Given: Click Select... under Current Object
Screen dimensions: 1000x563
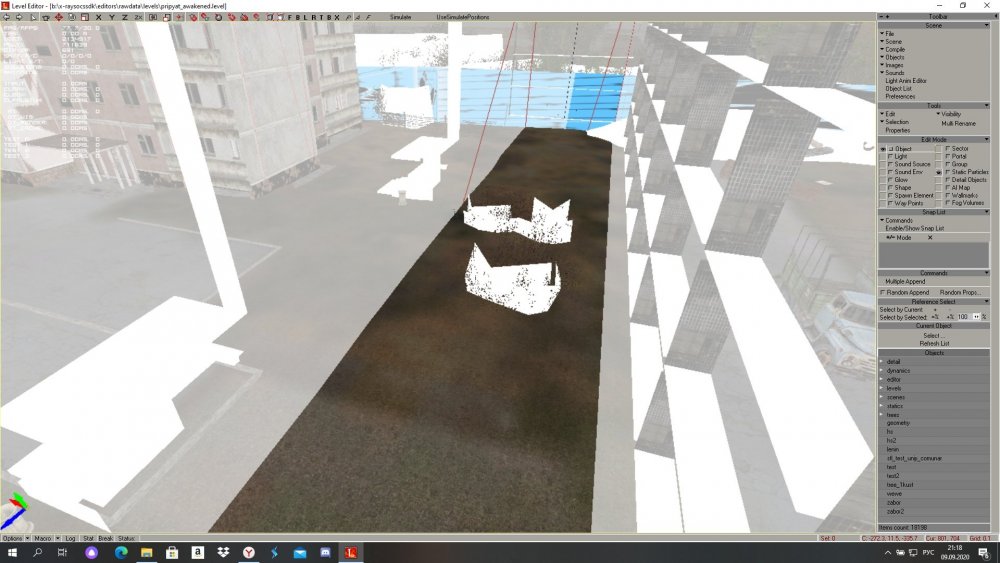Looking at the screenshot, I should coord(934,335).
